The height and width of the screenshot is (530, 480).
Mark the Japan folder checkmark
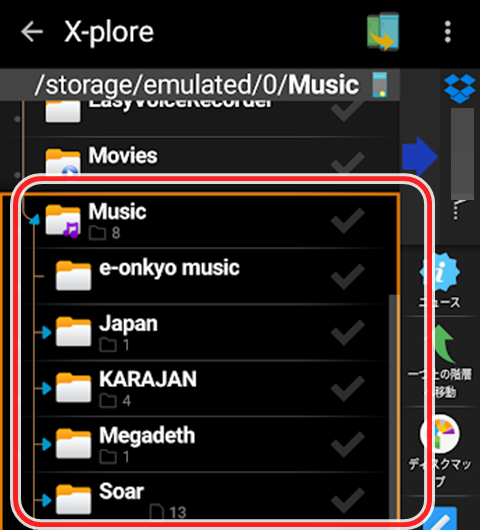[348, 333]
